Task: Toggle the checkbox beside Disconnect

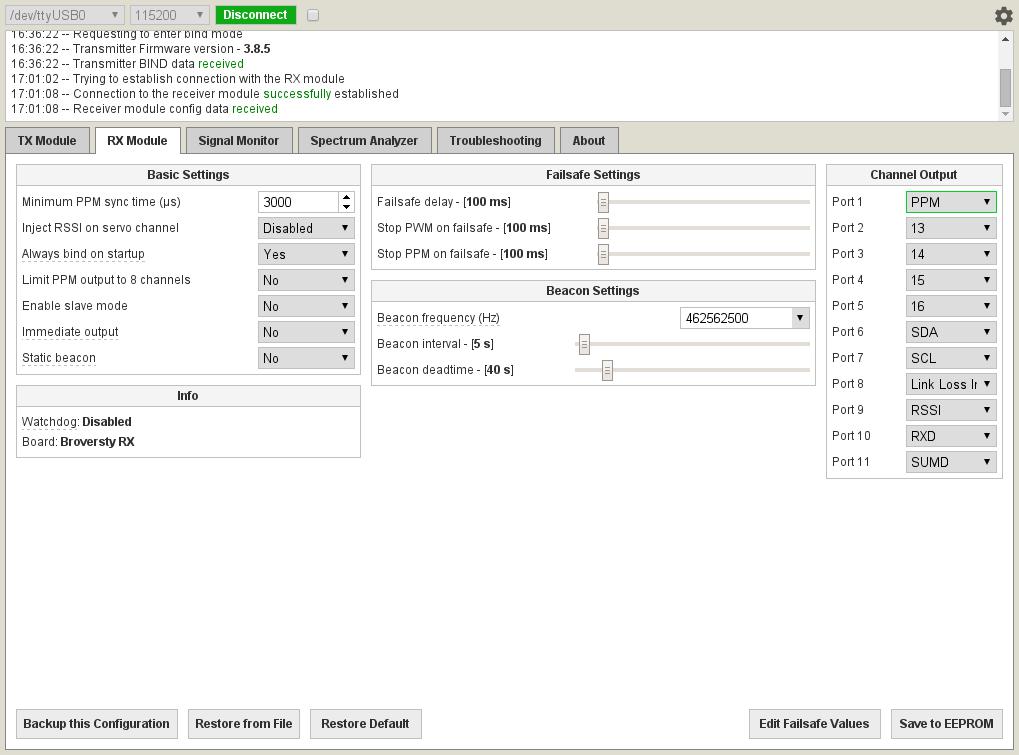Action: click(313, 15)
